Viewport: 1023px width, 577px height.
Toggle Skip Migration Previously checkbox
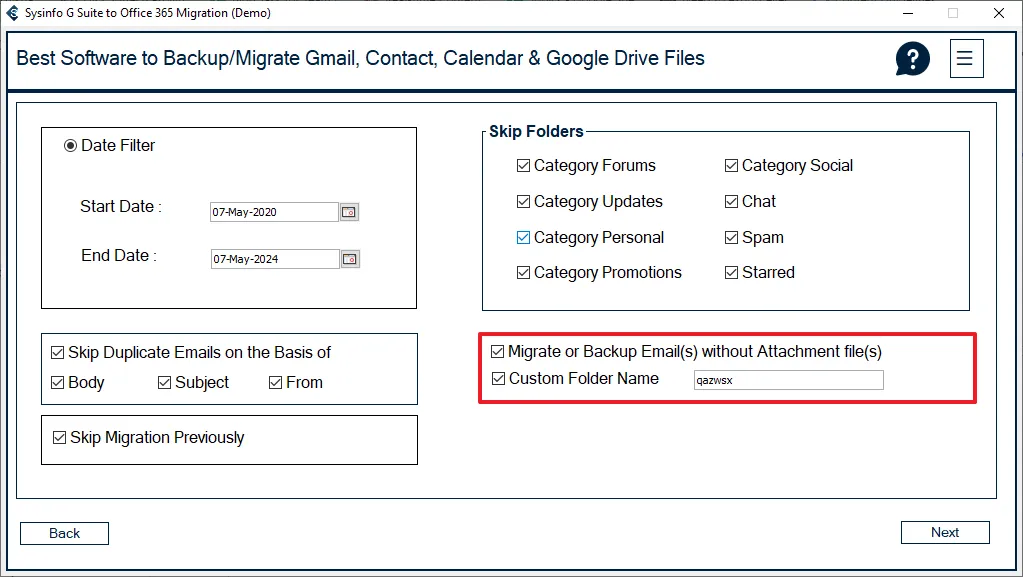tap(59, 437)
